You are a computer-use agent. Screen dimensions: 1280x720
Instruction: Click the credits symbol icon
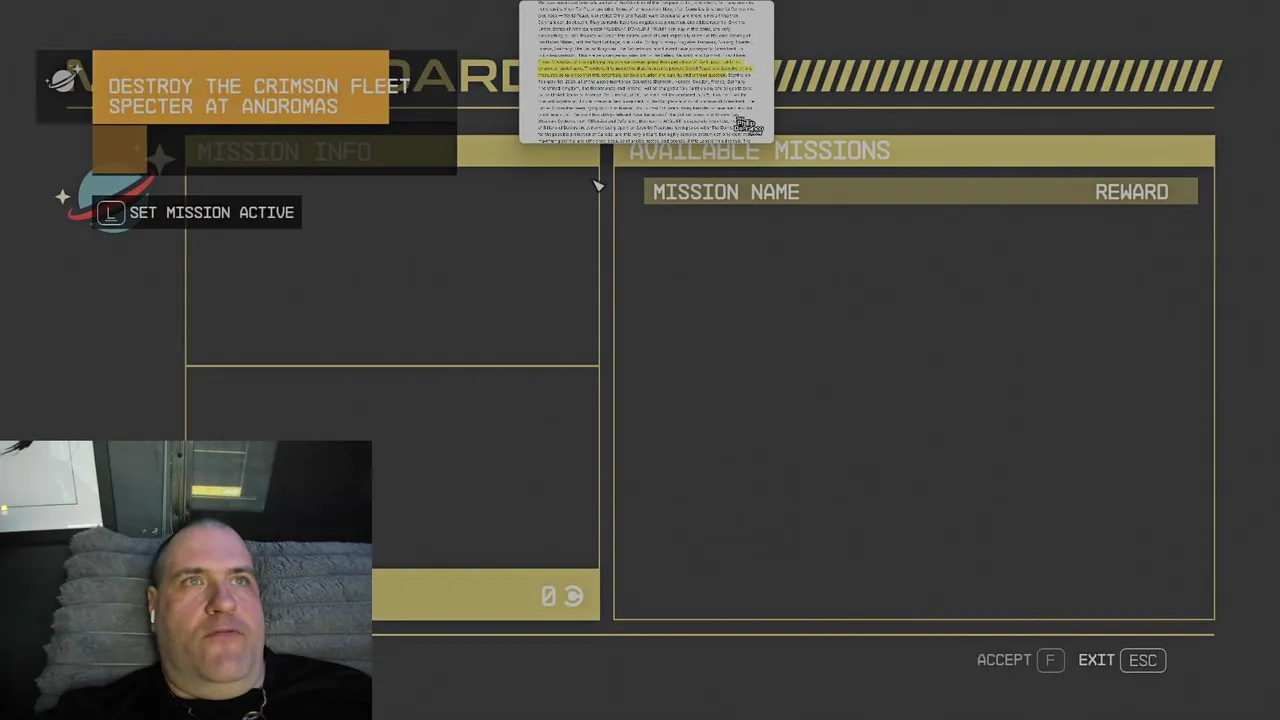[x=573, y=596]
